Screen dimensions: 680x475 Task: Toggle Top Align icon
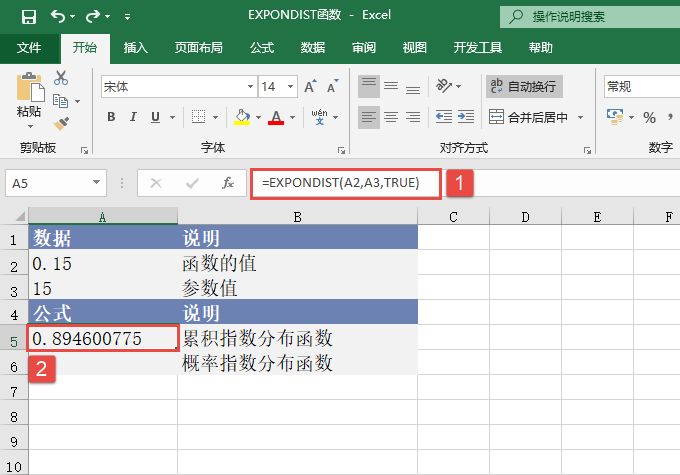pyautogui.click(x=369, y=86)
